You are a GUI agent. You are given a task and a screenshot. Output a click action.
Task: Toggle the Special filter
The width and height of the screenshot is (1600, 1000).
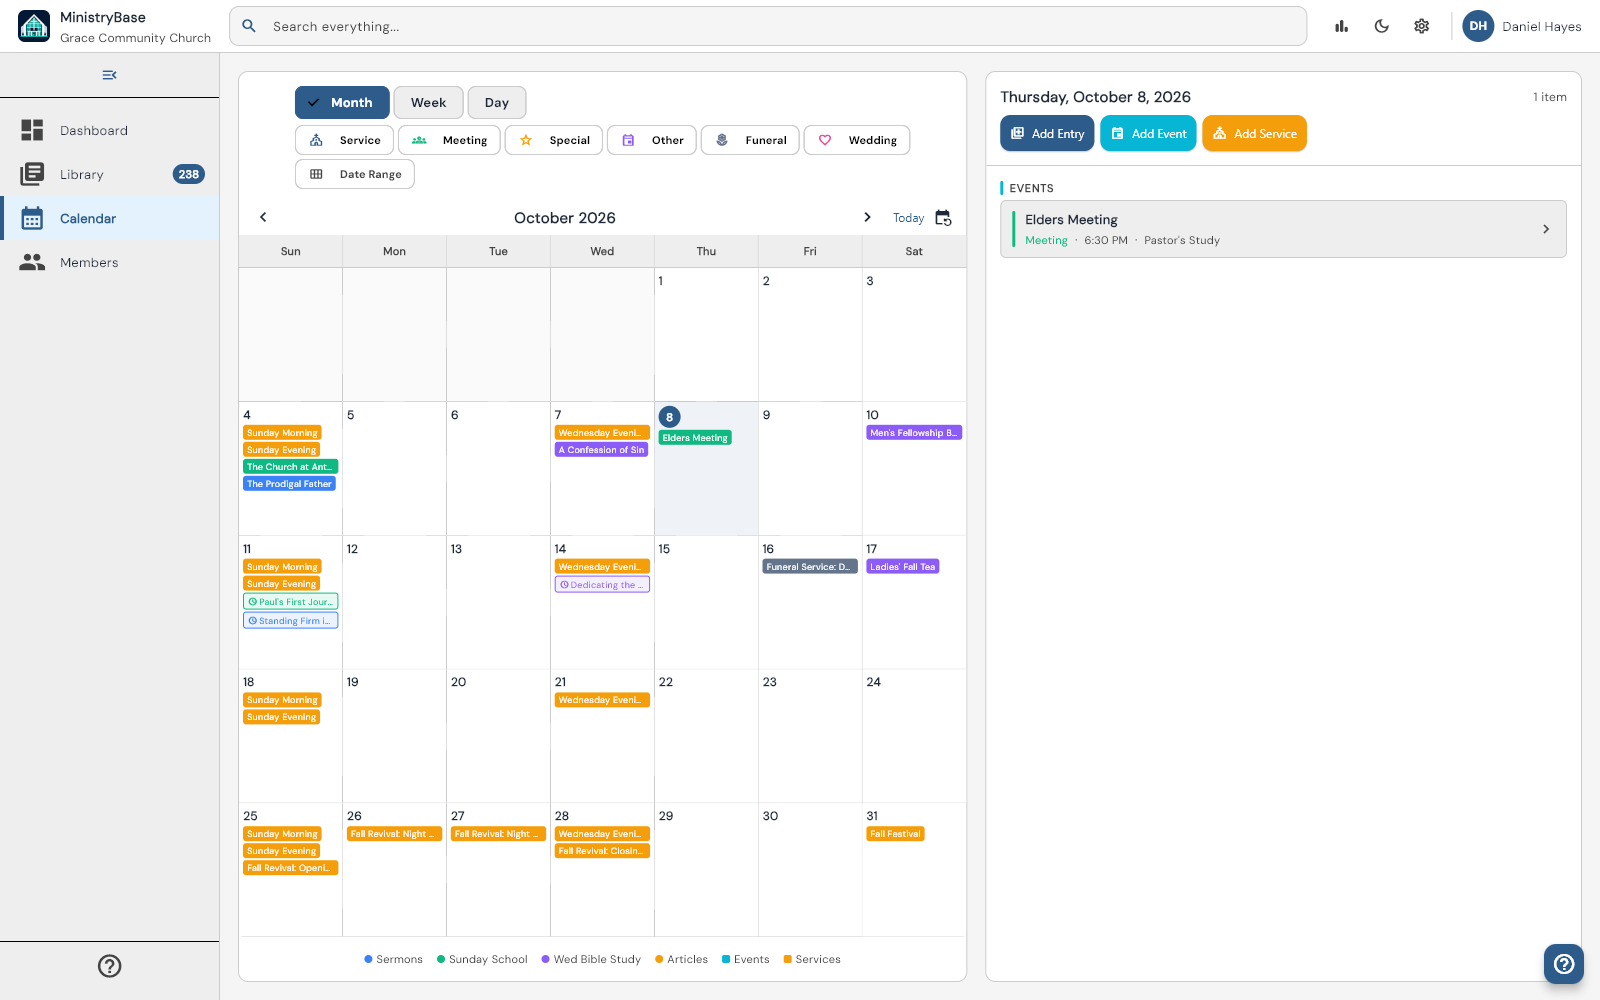(554, 140)
